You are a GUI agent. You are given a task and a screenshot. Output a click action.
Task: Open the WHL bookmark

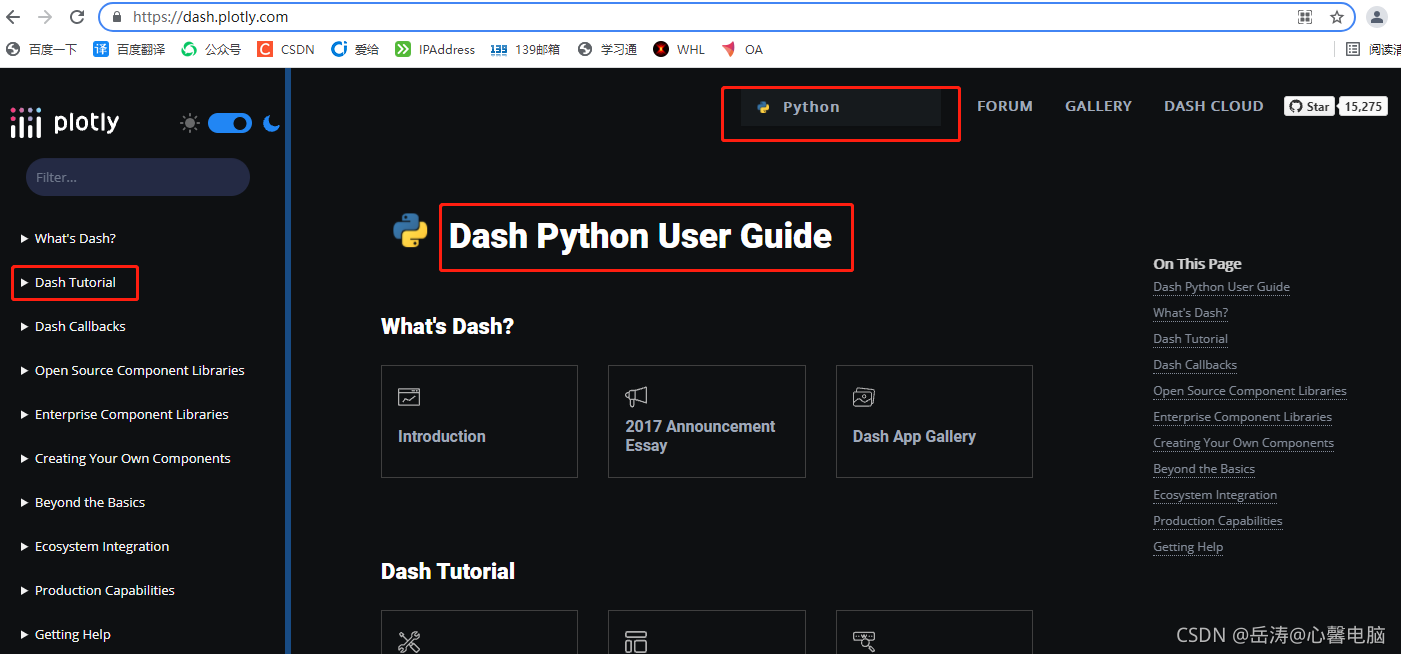679,49
